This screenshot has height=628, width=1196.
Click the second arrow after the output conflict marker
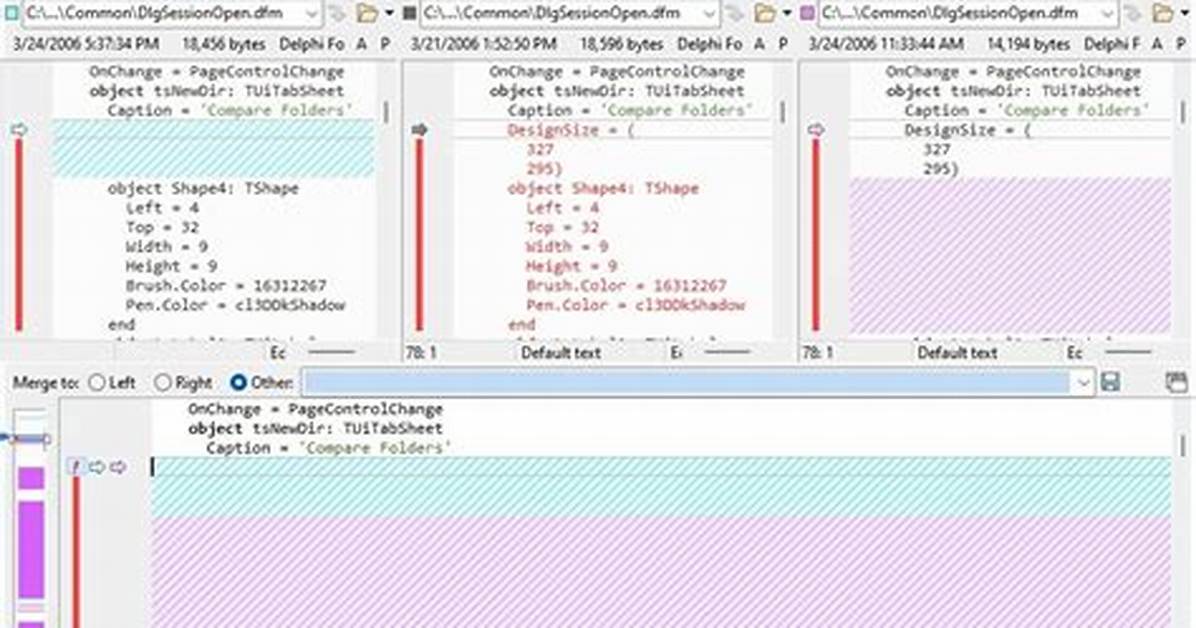point(117,466)
